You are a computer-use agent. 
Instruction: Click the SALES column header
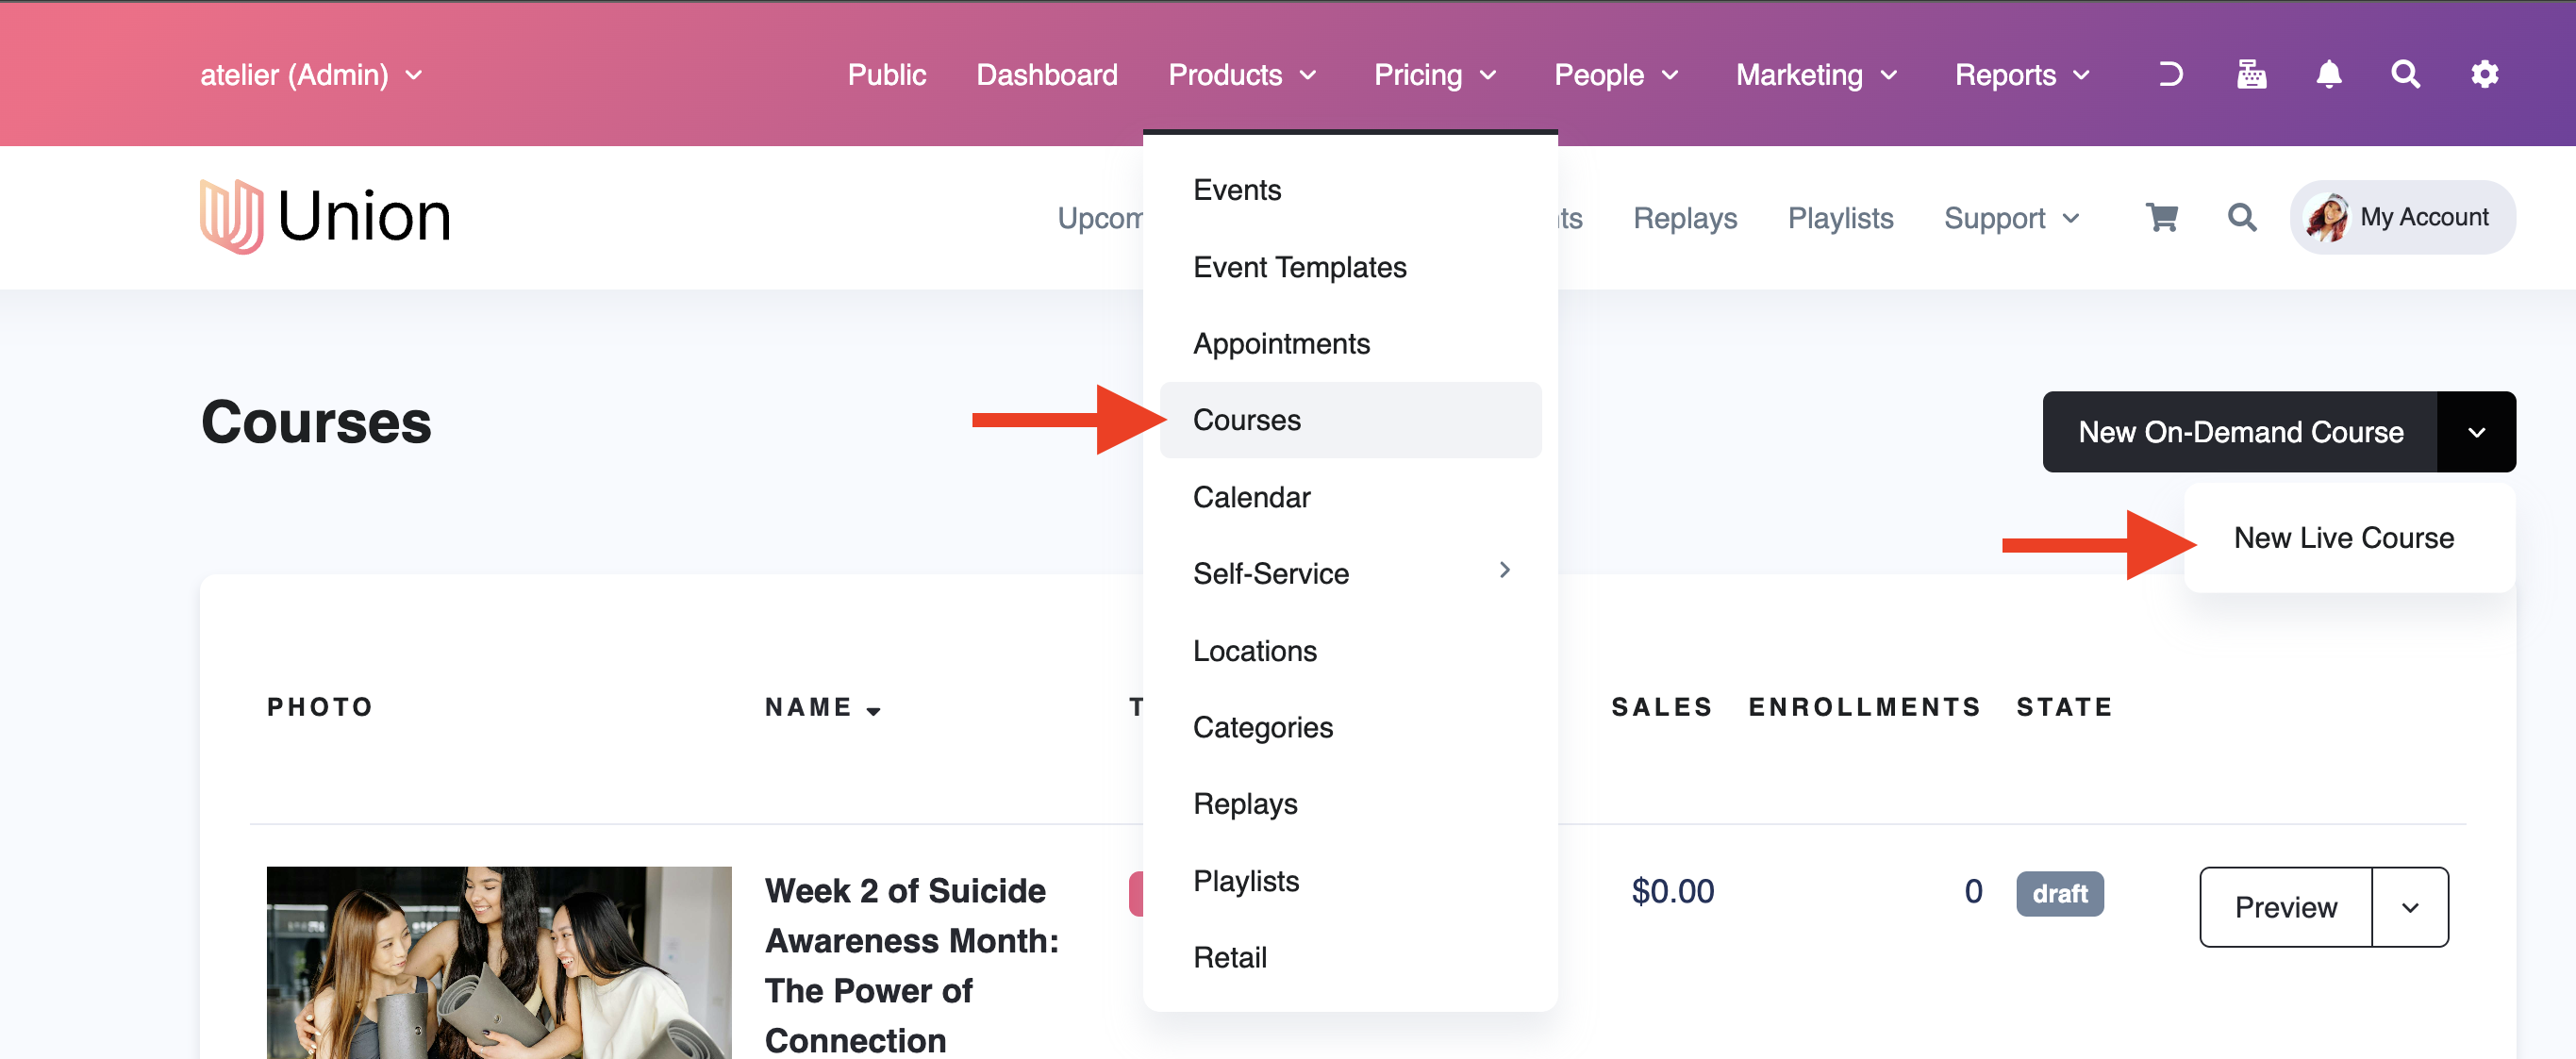click(1661, 707)
